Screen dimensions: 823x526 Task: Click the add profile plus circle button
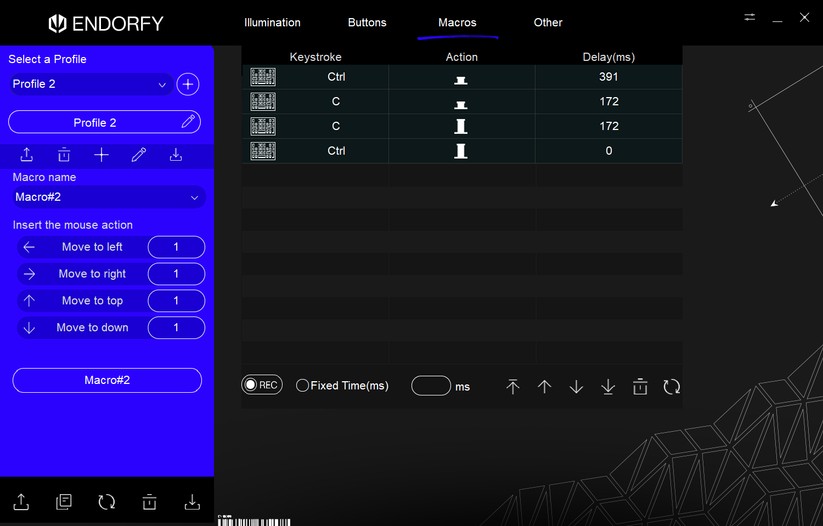188,85
